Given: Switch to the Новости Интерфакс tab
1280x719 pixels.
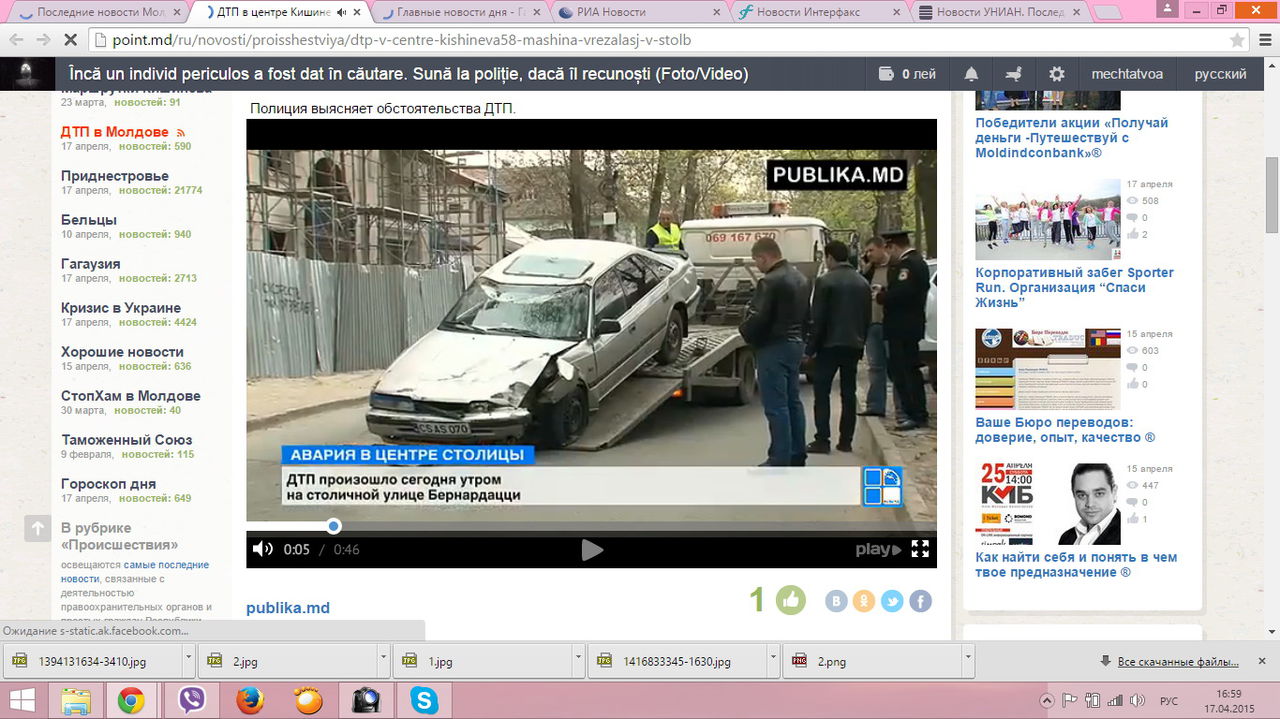Looking at the screenshot, I should [818, 12].
